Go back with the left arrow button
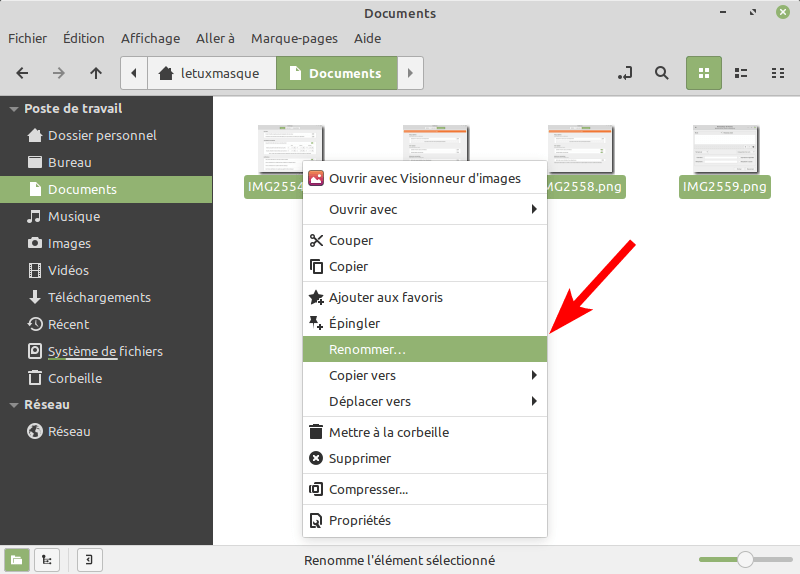 [x=22, y=73]
